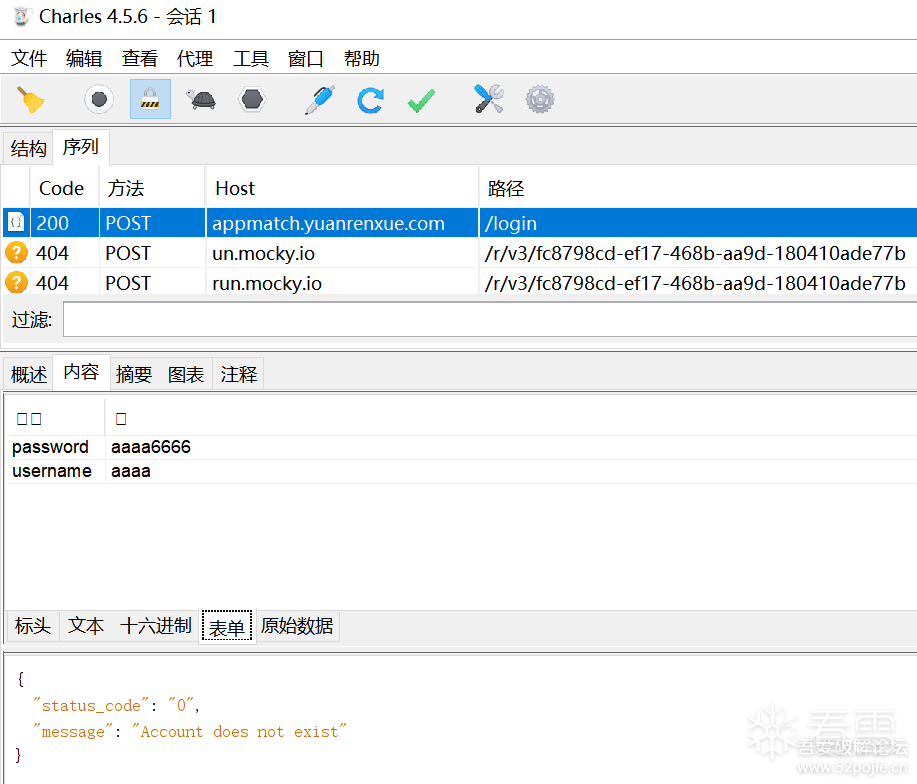Open the 图表 tab
Screen dimensions: 917x784
186,374
